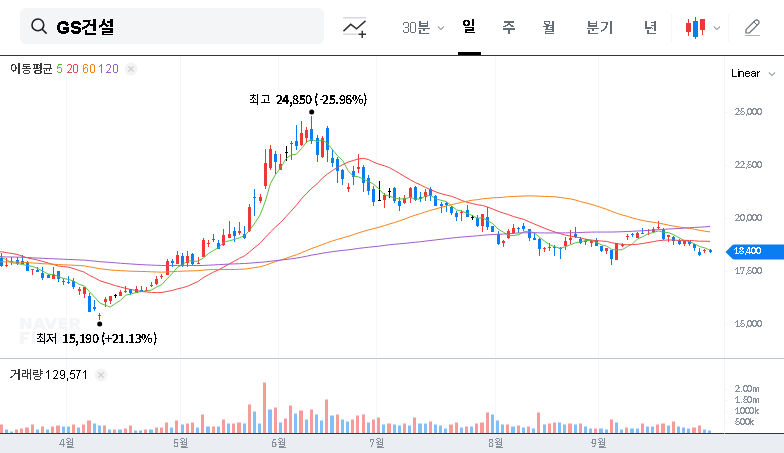The height and width of the screenshot is (453, 784).
Task: Close the volume (거래량) indicator
Action: [x=103, y=374]
